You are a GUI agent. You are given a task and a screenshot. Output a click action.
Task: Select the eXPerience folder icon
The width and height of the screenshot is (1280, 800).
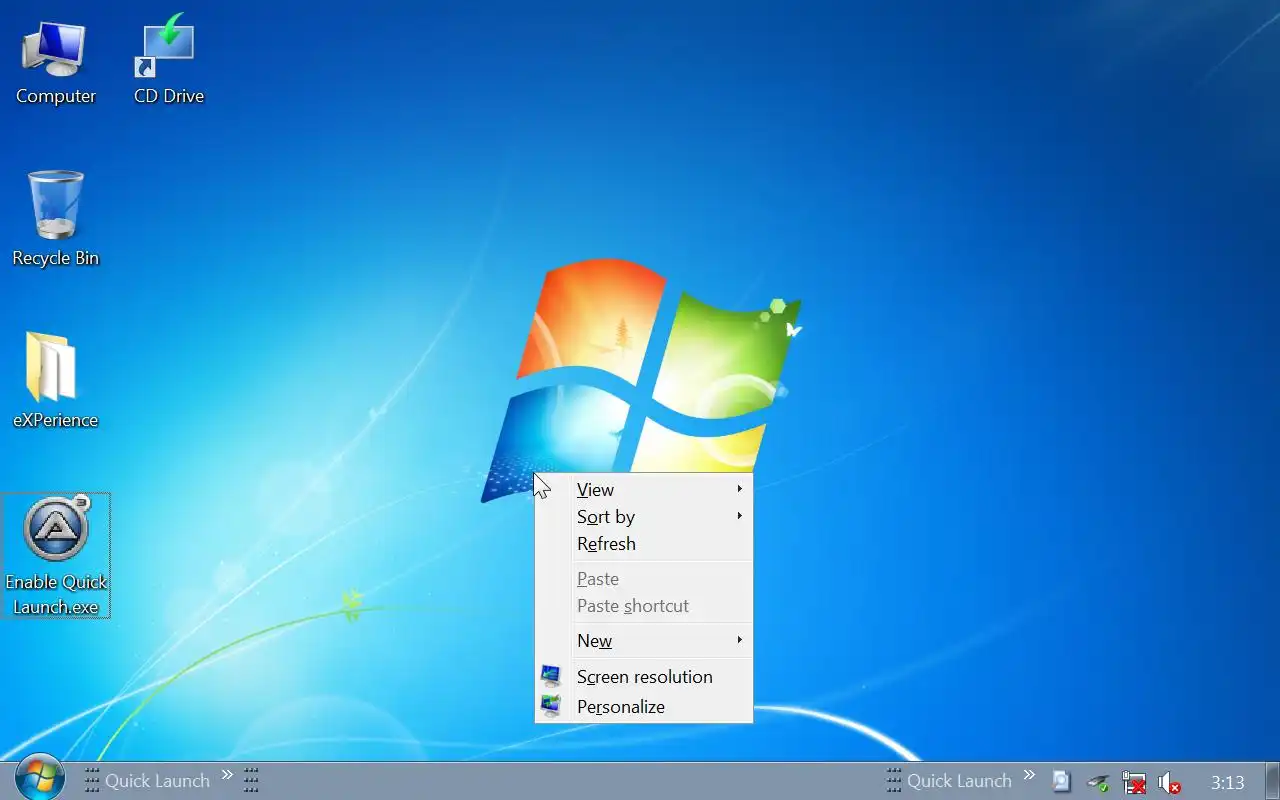55,381
